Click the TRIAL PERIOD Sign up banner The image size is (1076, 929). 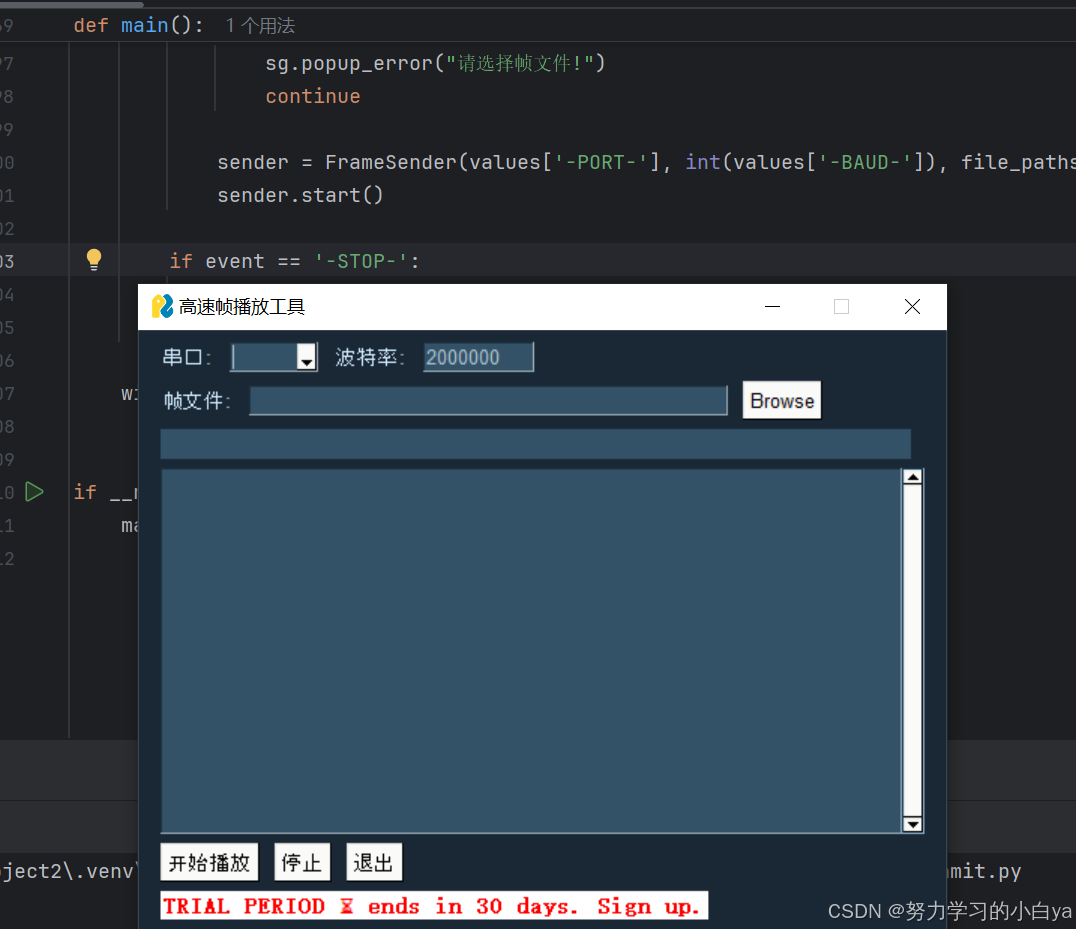click(434, 906)
